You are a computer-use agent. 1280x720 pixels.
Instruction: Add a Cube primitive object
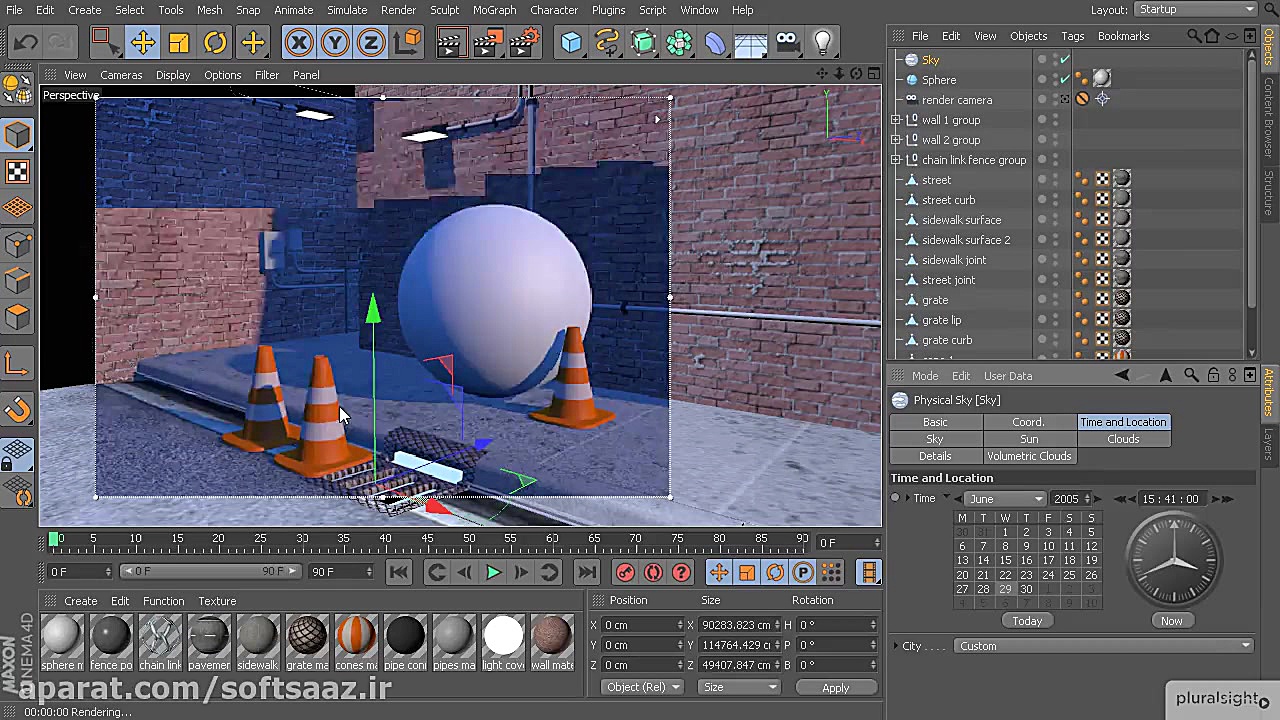[571, 42]
